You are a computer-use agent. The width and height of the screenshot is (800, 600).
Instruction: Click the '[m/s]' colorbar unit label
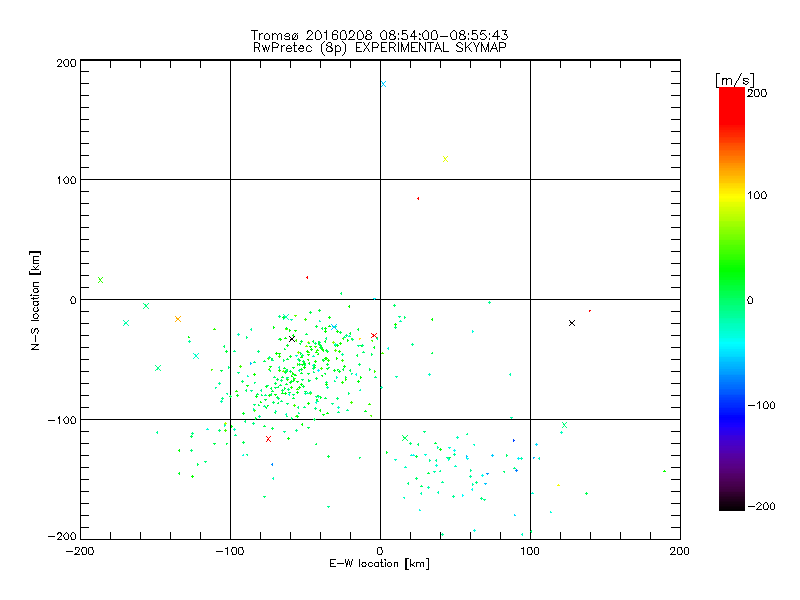coord(734,80)
